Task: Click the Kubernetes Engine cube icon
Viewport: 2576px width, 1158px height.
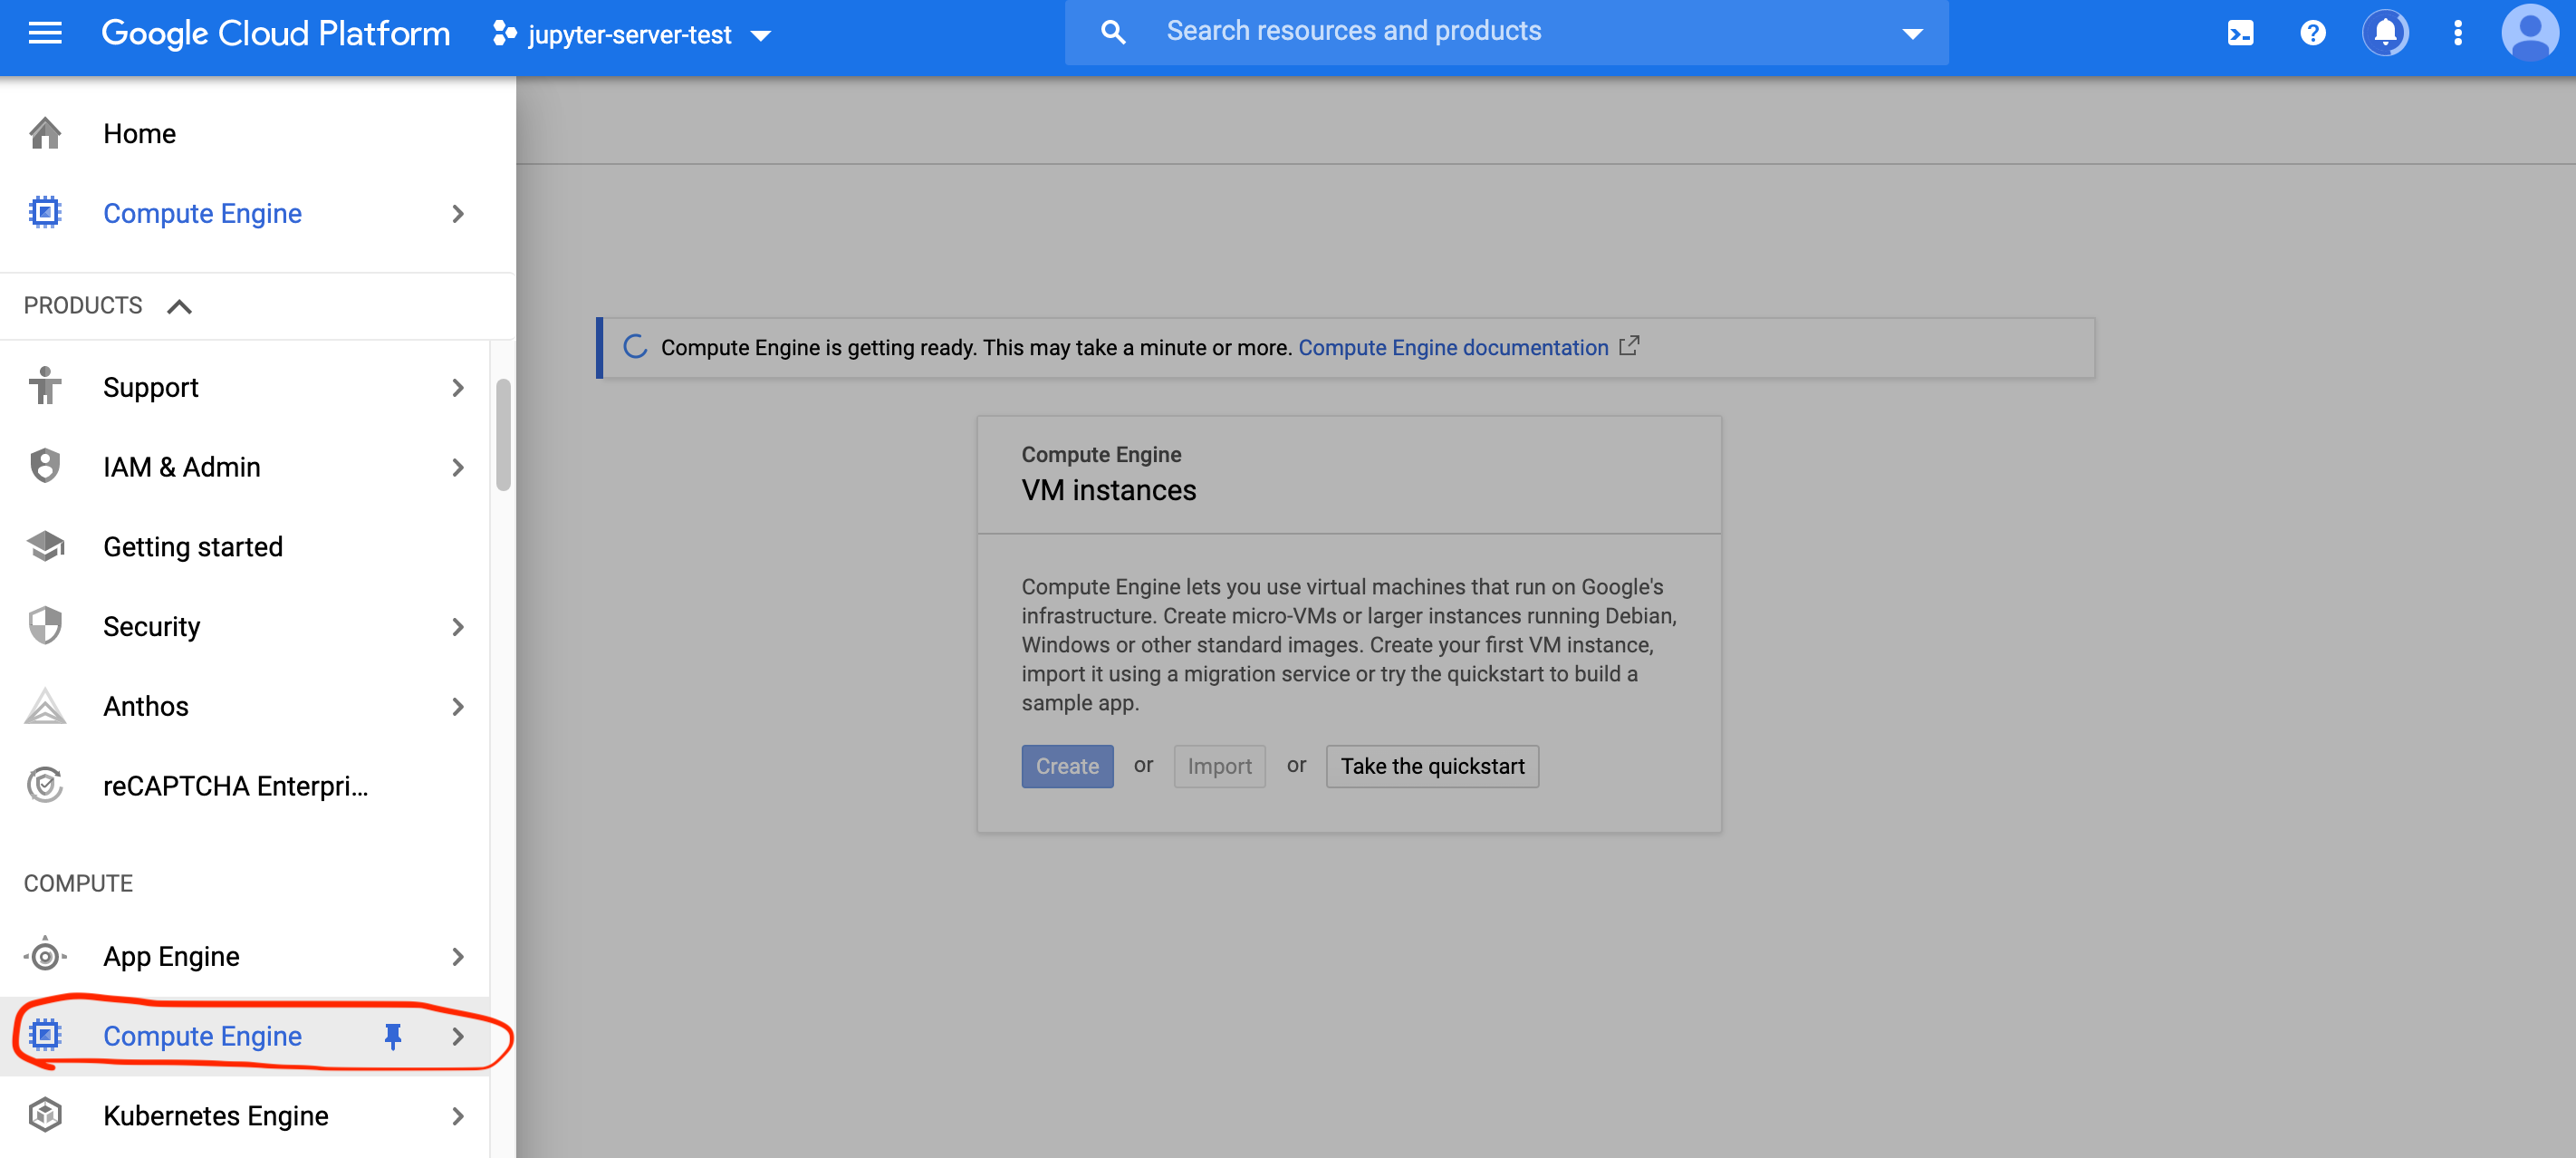Action: 45,1115
